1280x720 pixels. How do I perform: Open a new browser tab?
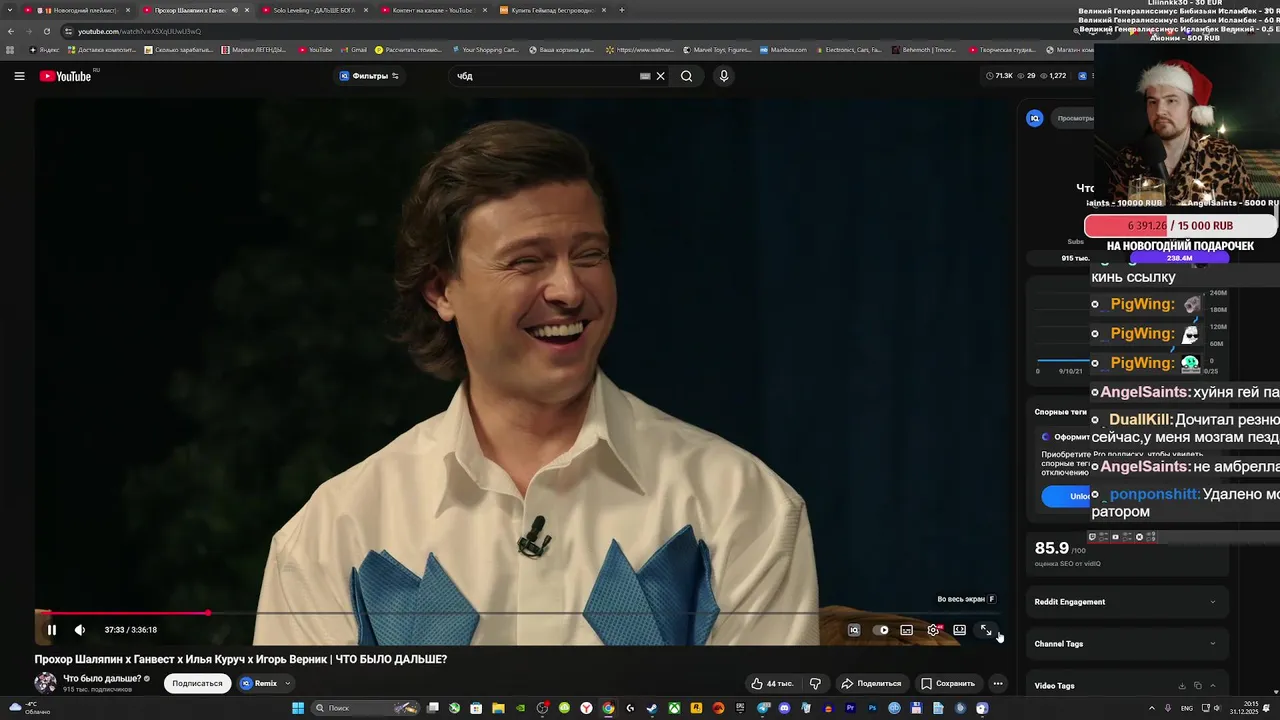coord(622,10)
